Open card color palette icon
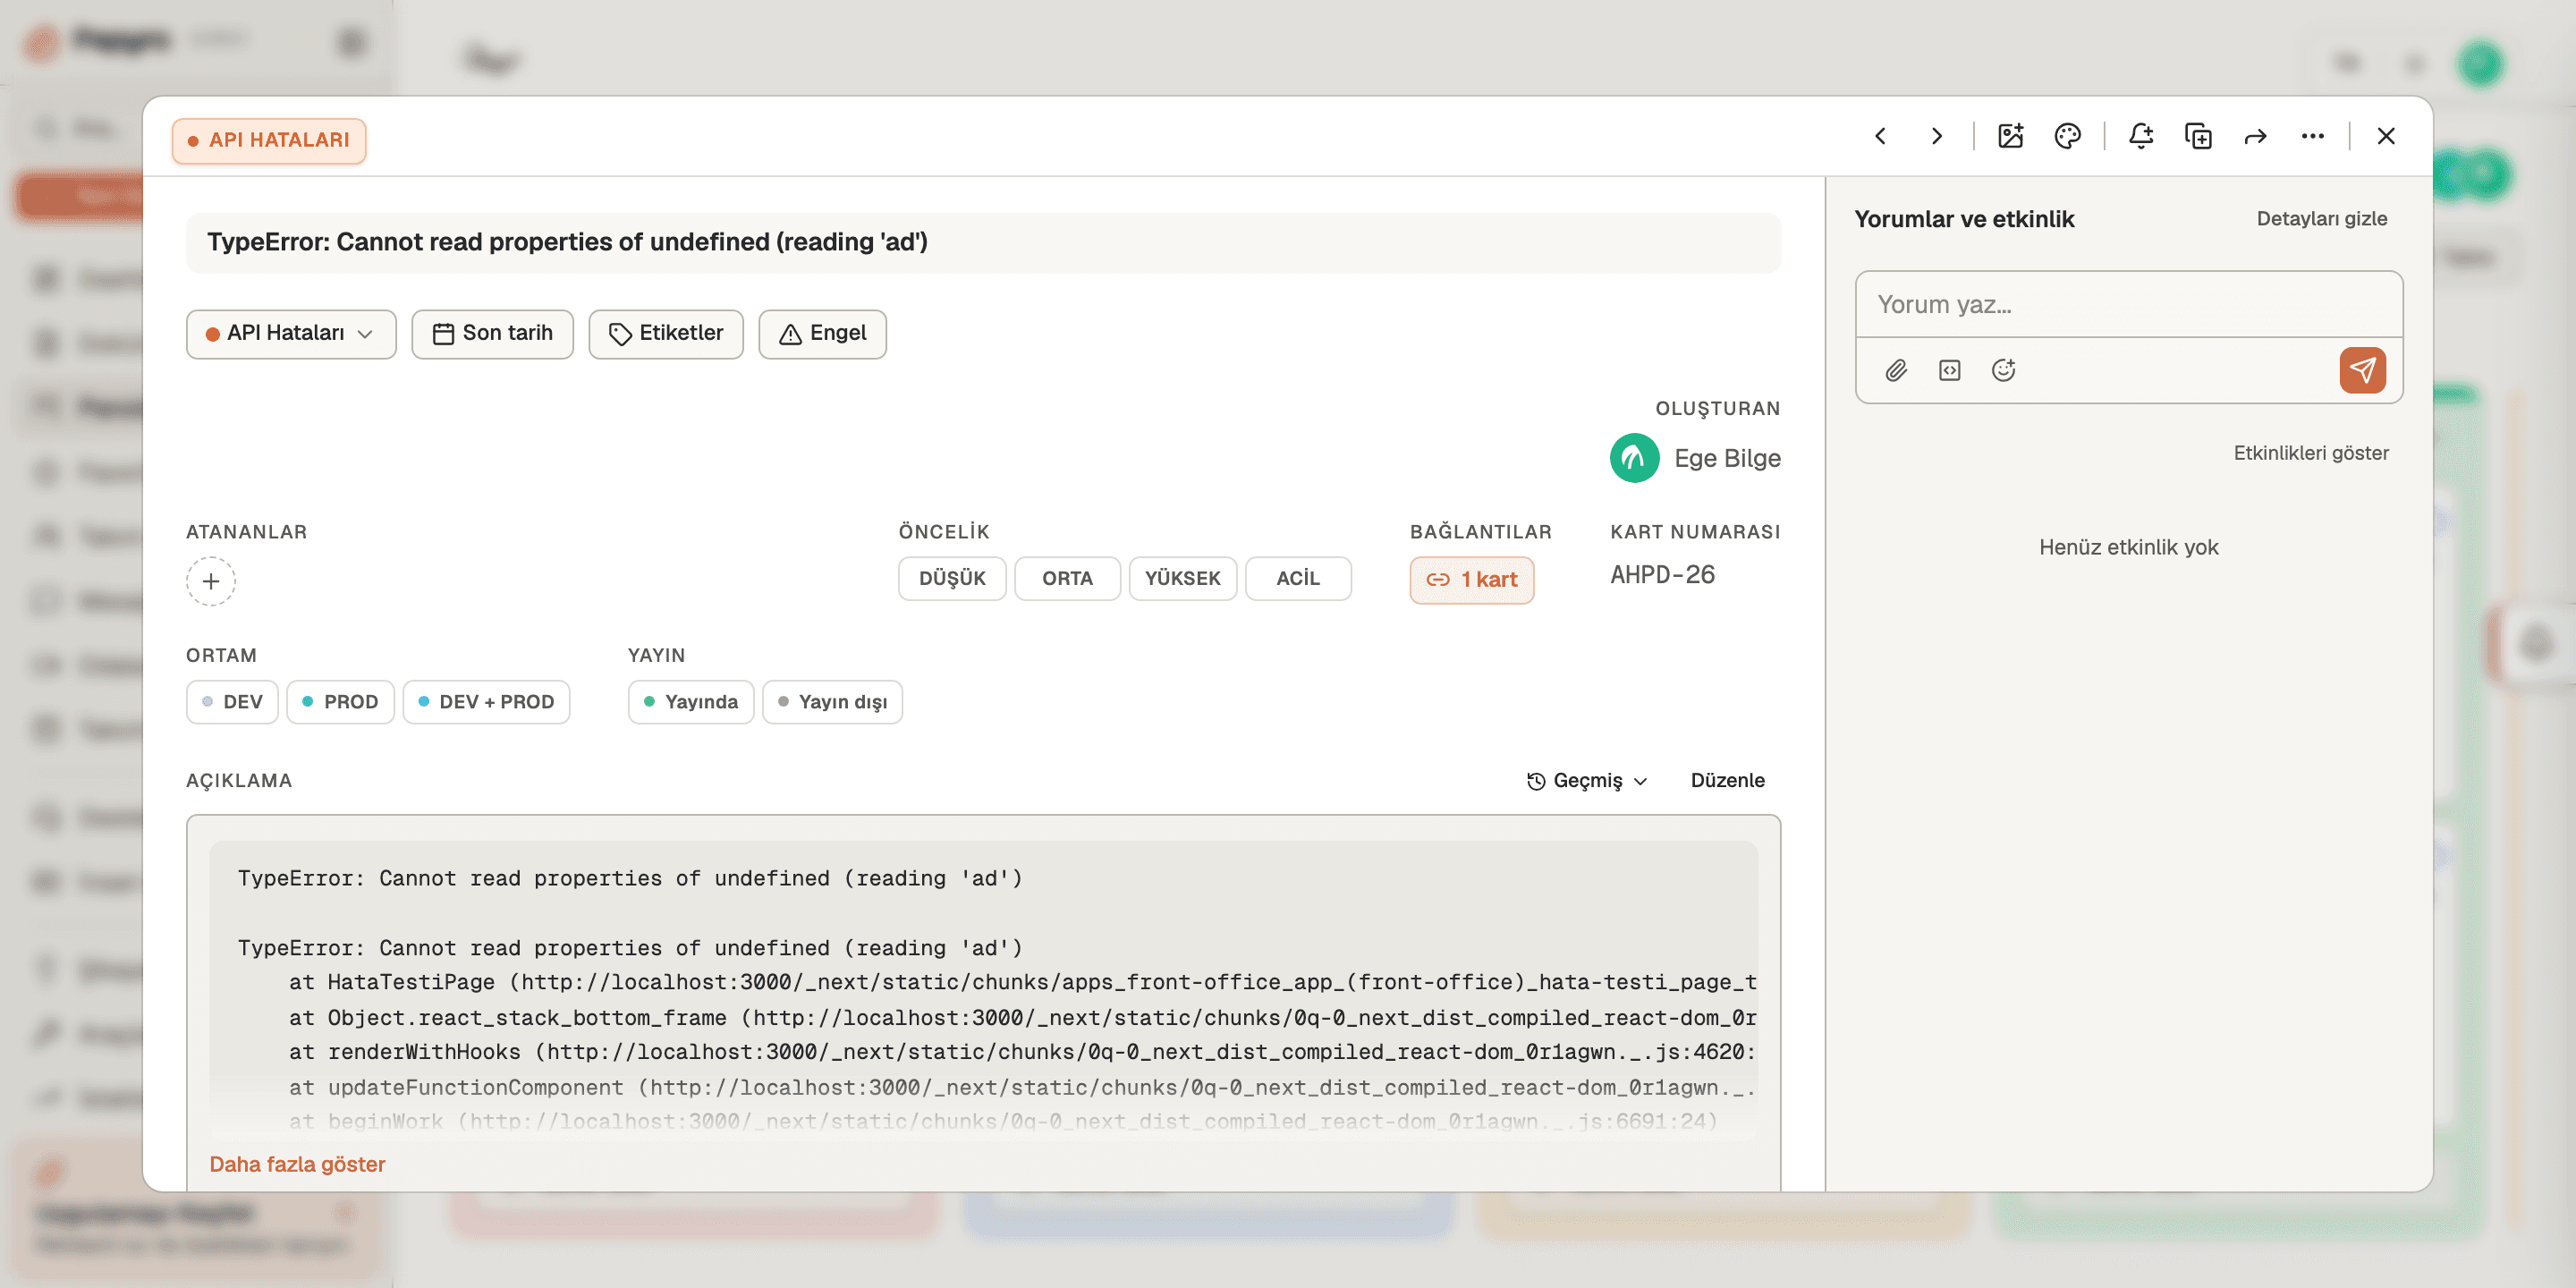 pyautogui.click(x=2067, y=136)
